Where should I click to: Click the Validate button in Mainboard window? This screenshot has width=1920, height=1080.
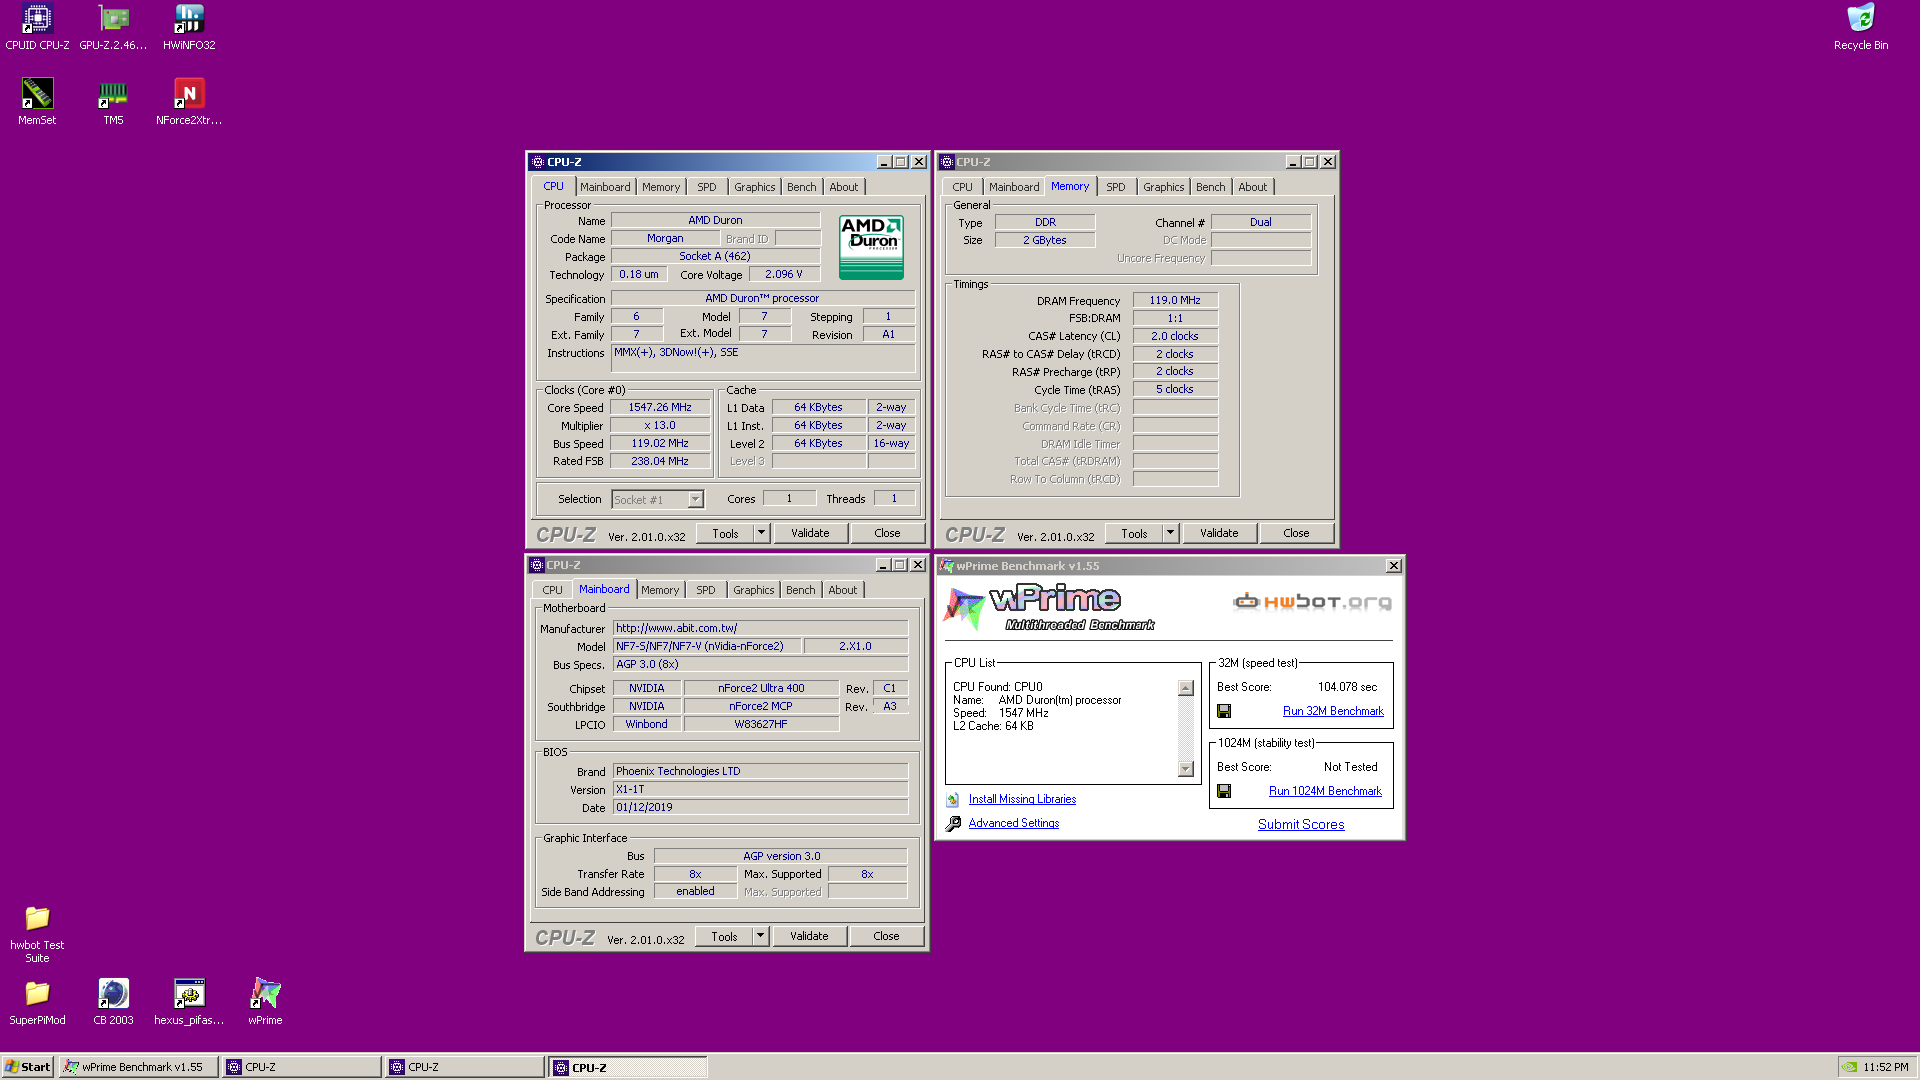pos(809,936)
